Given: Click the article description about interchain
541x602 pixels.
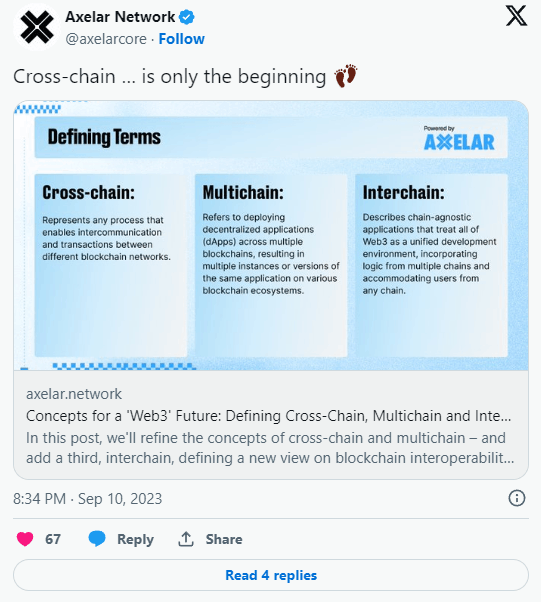Looking at the screenshot, I should (270, 448).
